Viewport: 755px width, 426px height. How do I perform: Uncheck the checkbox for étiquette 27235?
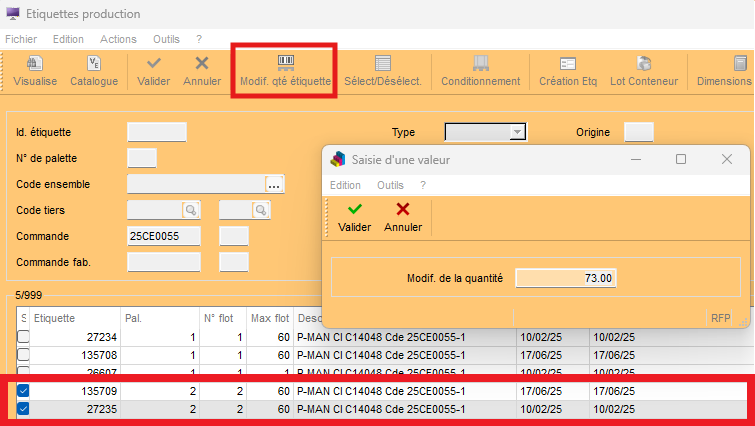23,409
